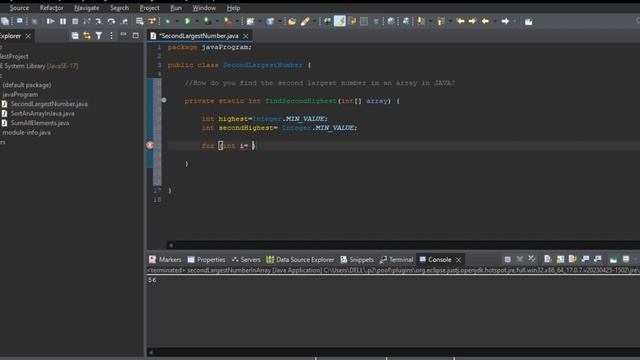
Task: Open the Help menu
Action: tap(233, 8)
